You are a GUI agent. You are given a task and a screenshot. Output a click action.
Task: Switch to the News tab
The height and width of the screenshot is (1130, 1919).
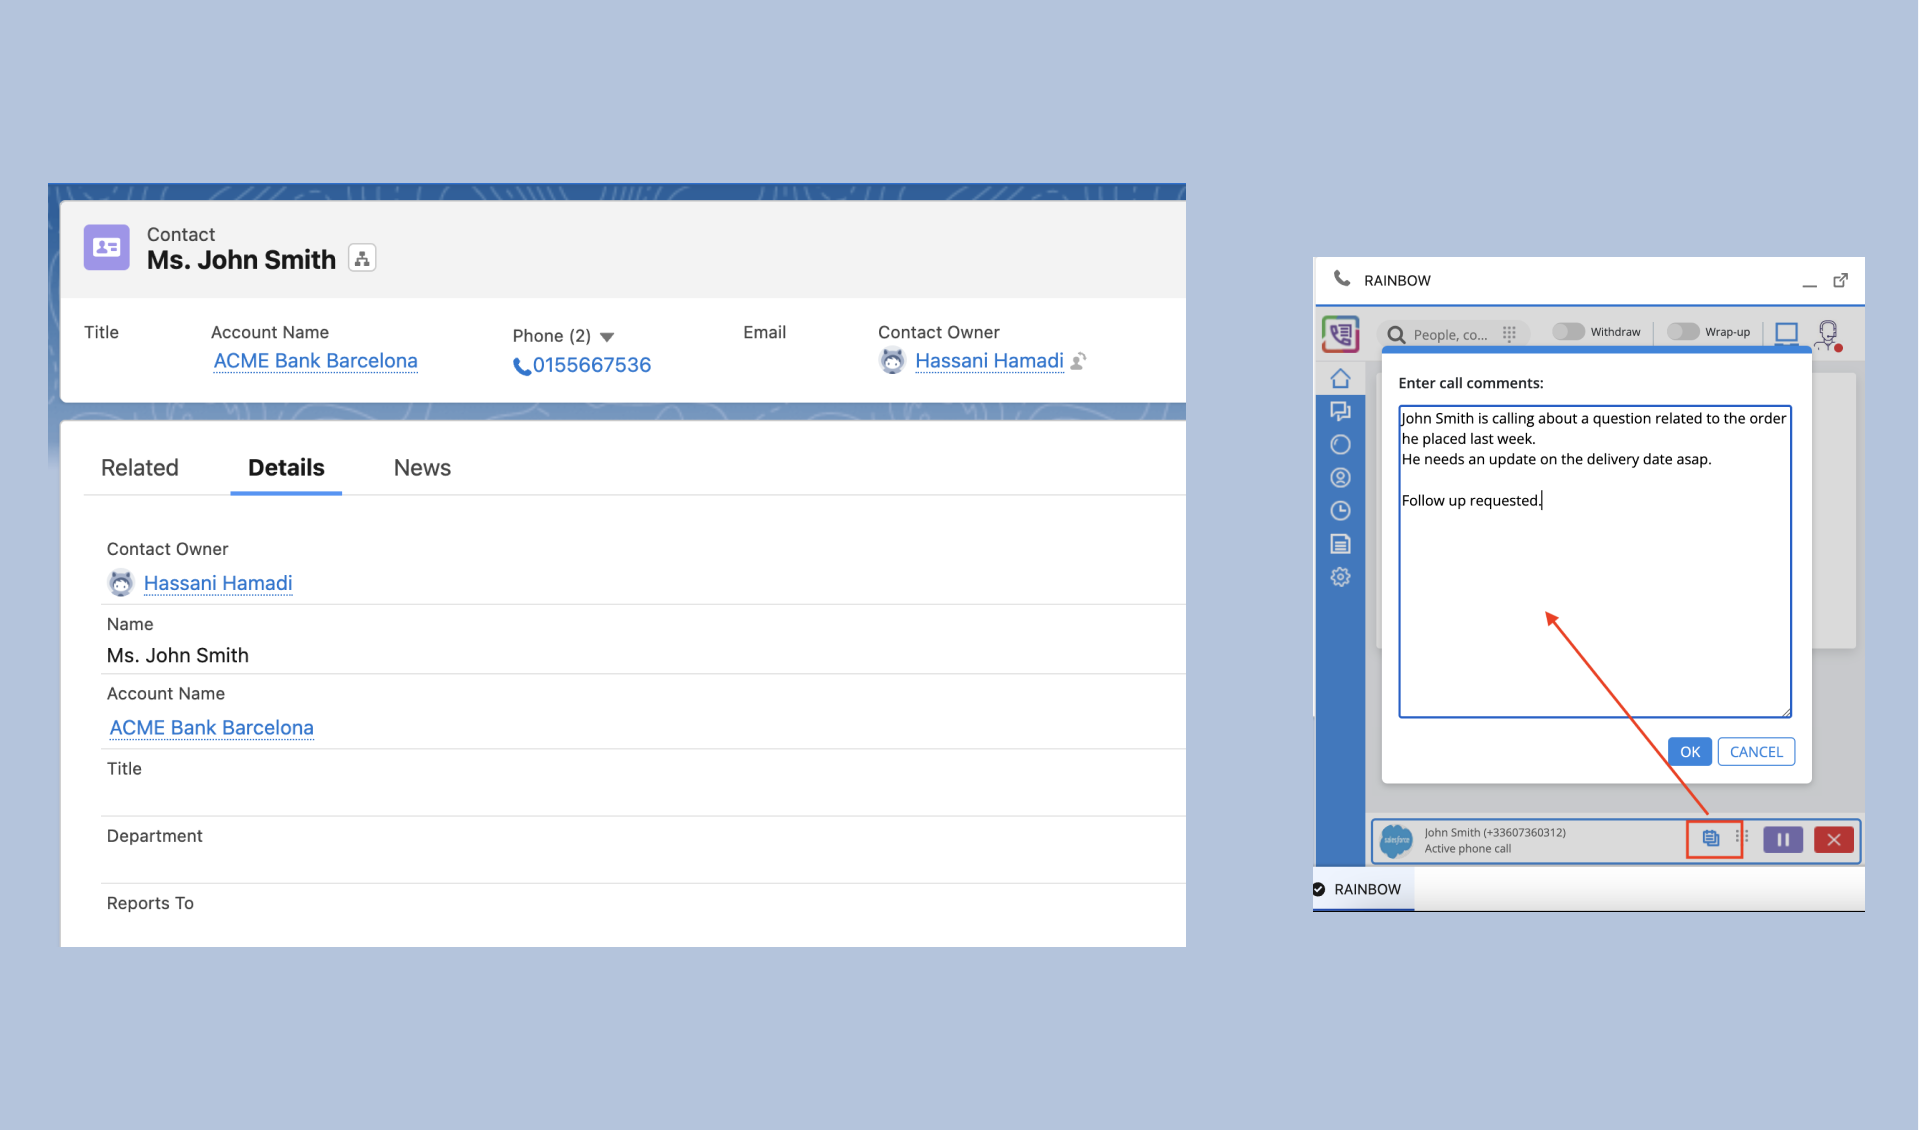pos(422,468)
